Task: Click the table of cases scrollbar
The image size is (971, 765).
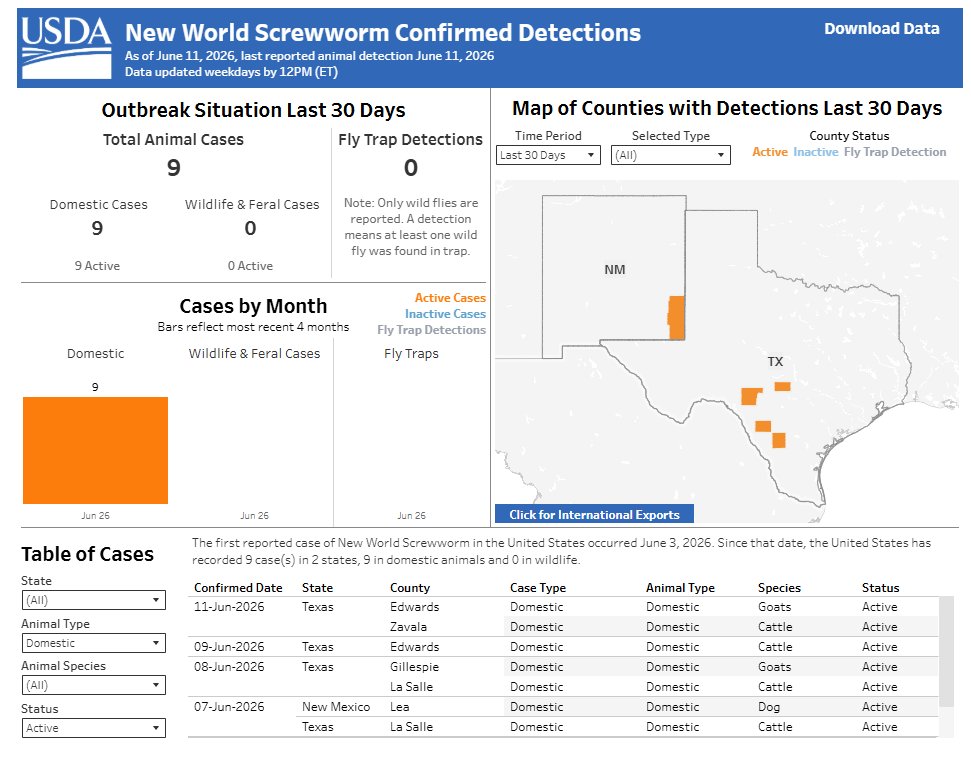Action: pyautogui.click(x=946, y=651)
